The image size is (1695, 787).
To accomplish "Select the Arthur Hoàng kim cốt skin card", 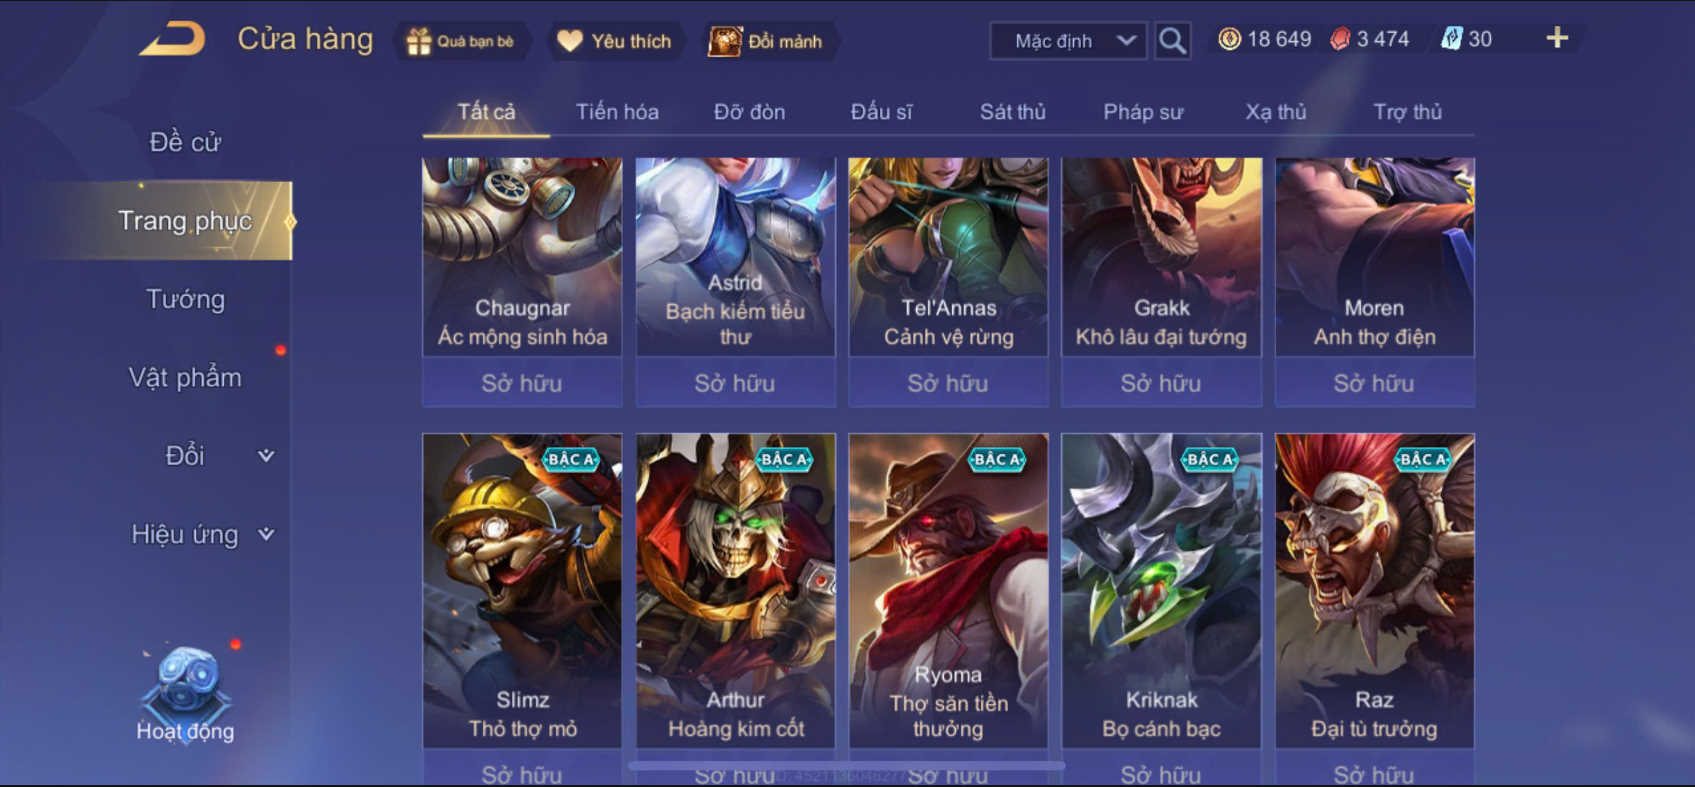I will pos(736,590).
